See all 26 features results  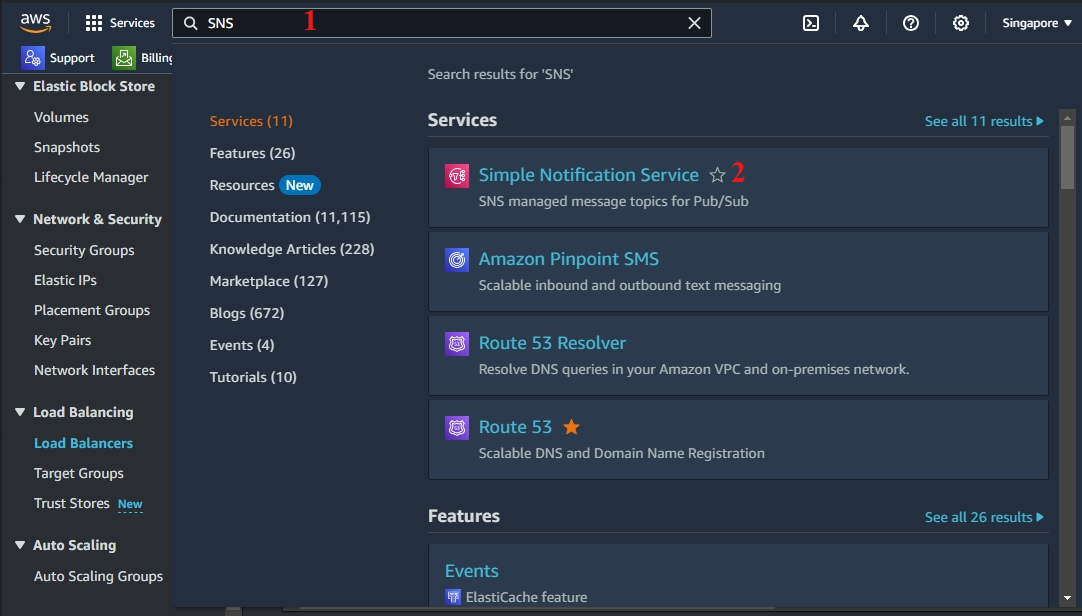[x=984, y=517]
